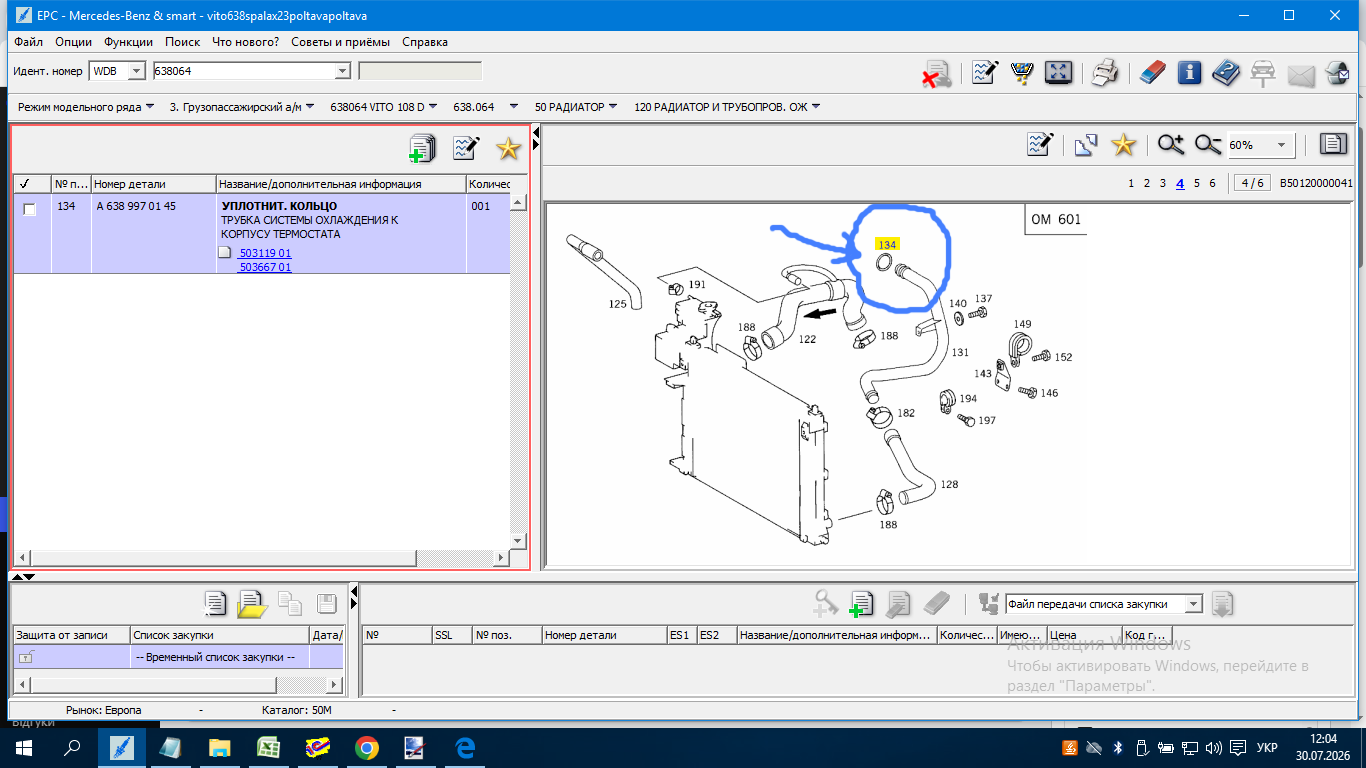The image size is (1366, 768).
Task: Open the WDB identifier dropdown
Action: (137, 71)
